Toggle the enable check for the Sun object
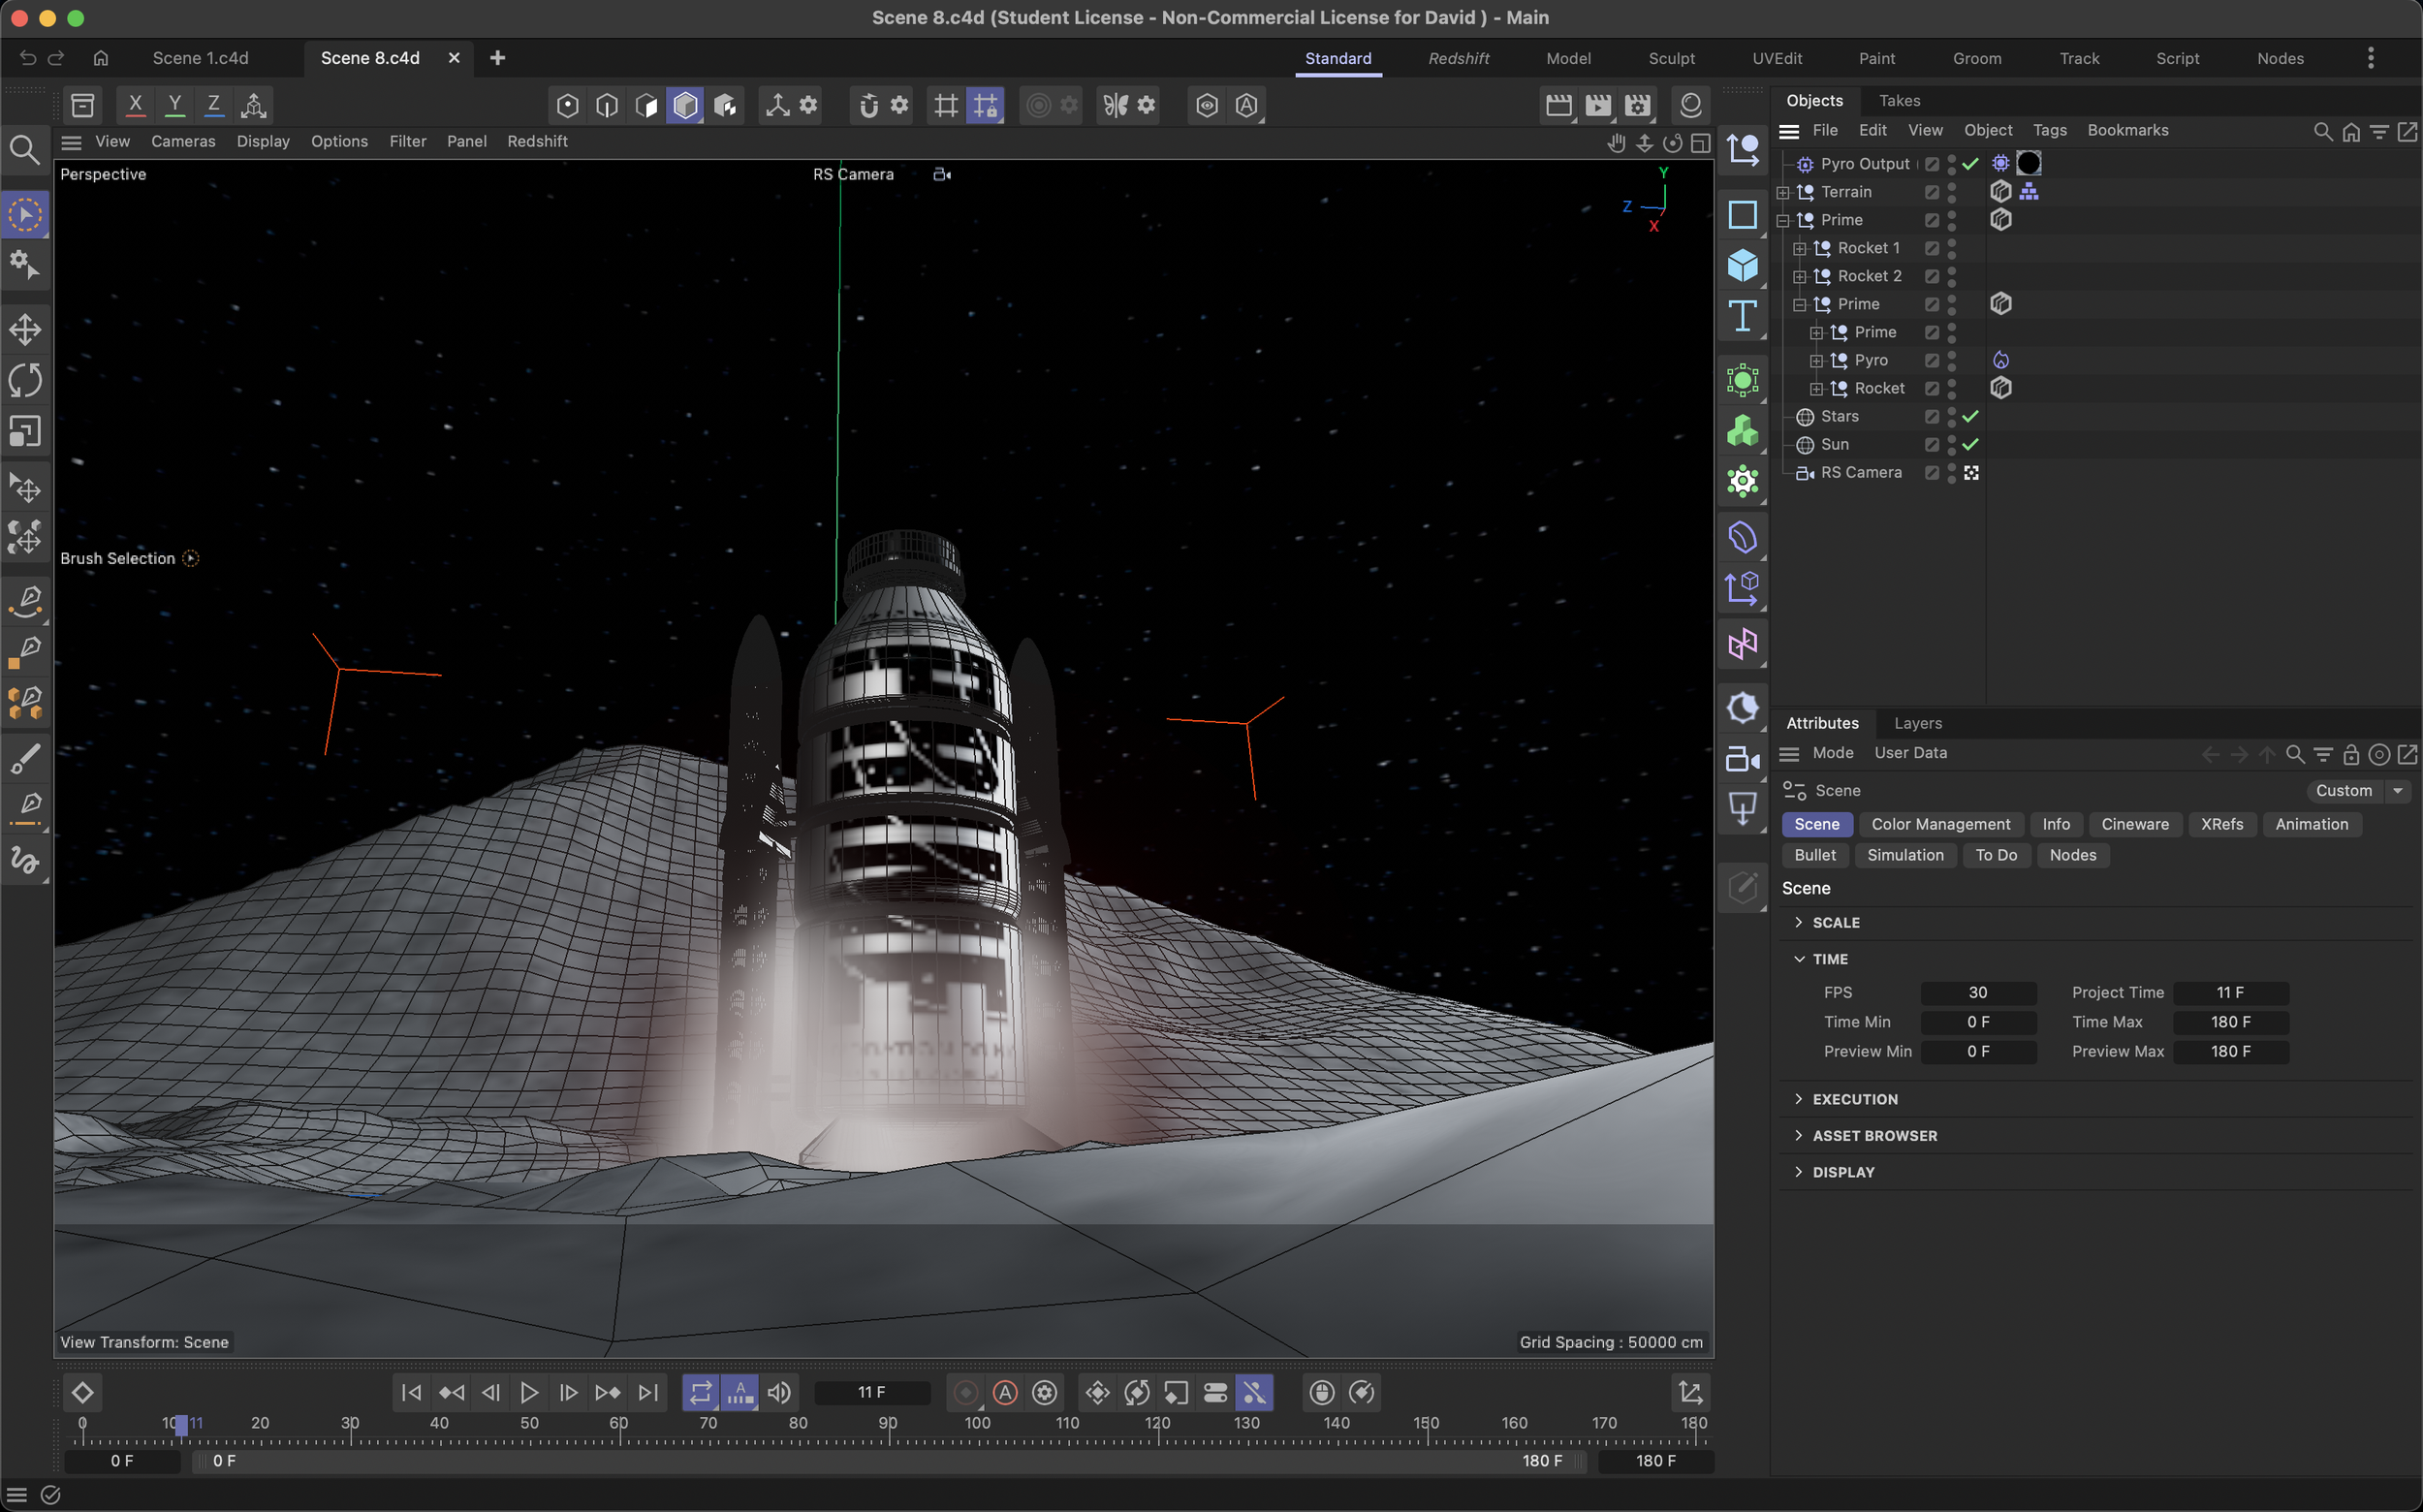Viewport: 2423px width, 1512px height. 1970,444
